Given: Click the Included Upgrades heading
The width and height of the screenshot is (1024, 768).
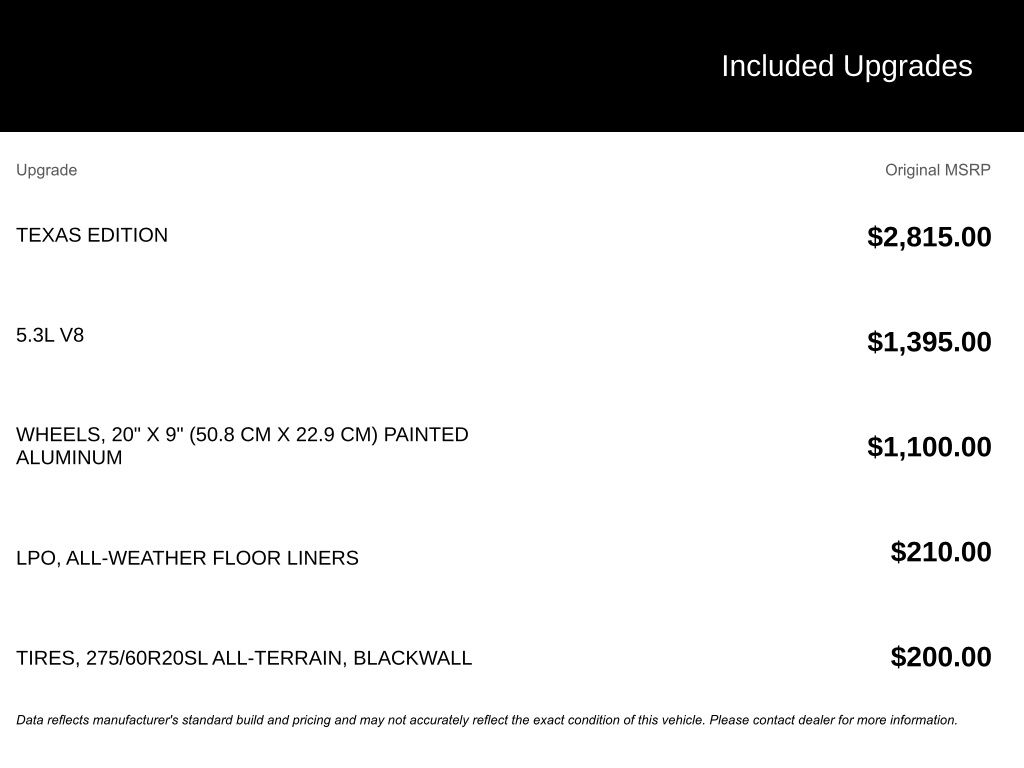Looking at the screenshot, I should tap(846, 66).
